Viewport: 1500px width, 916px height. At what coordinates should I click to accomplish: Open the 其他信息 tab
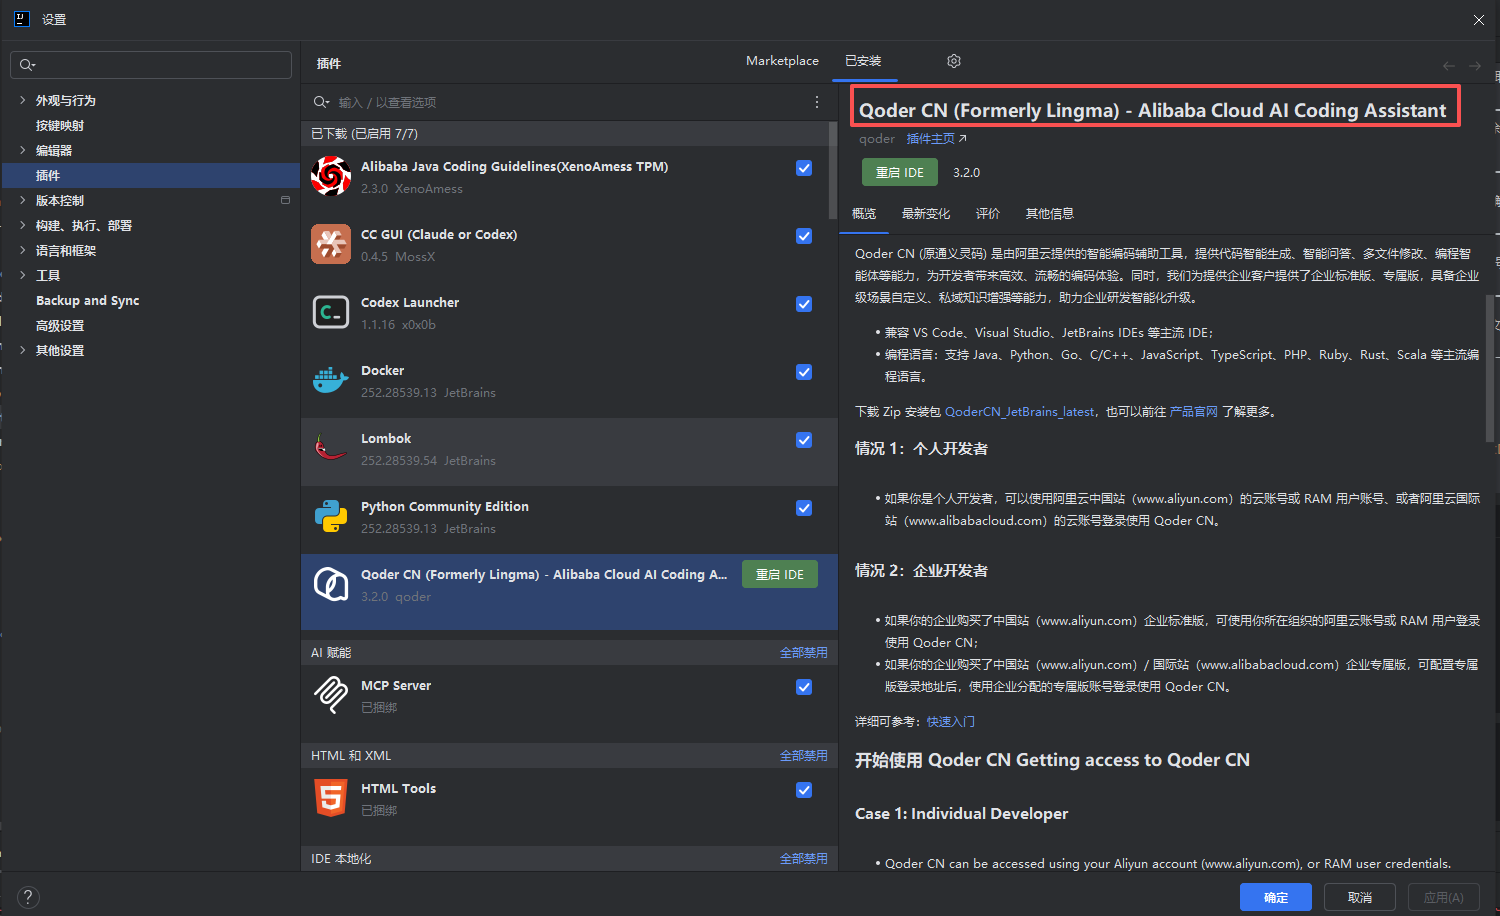[x=1050, y=214]
